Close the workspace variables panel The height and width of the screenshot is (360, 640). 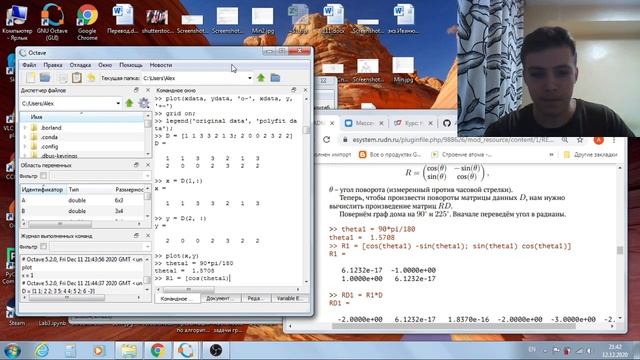[148, 165]
